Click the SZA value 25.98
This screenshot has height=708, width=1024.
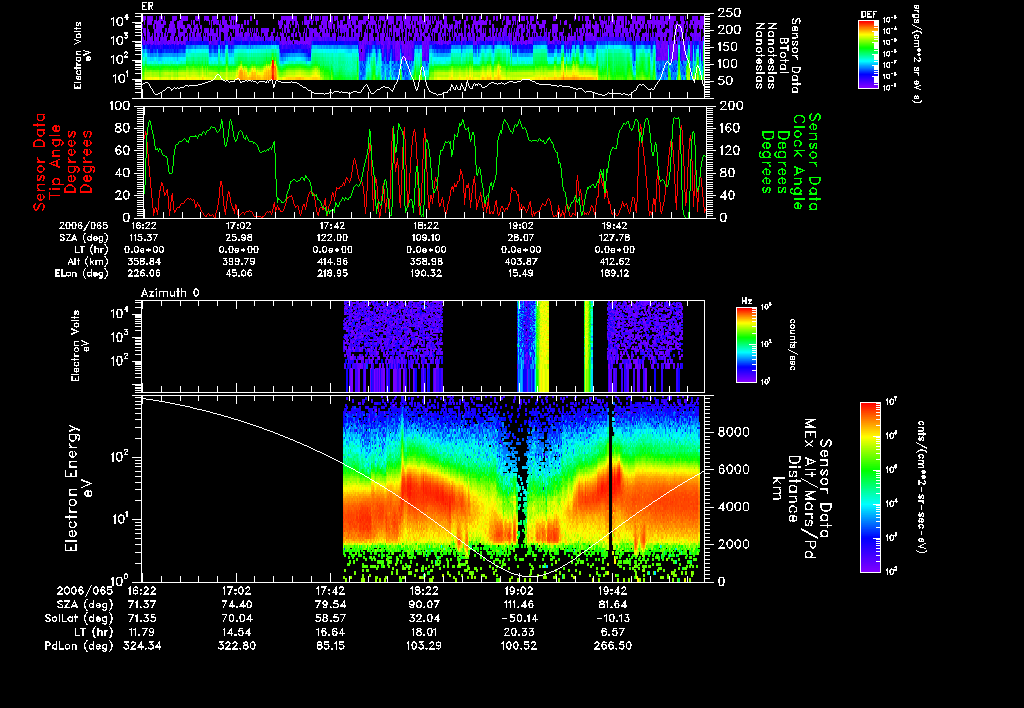pos(238,238)
